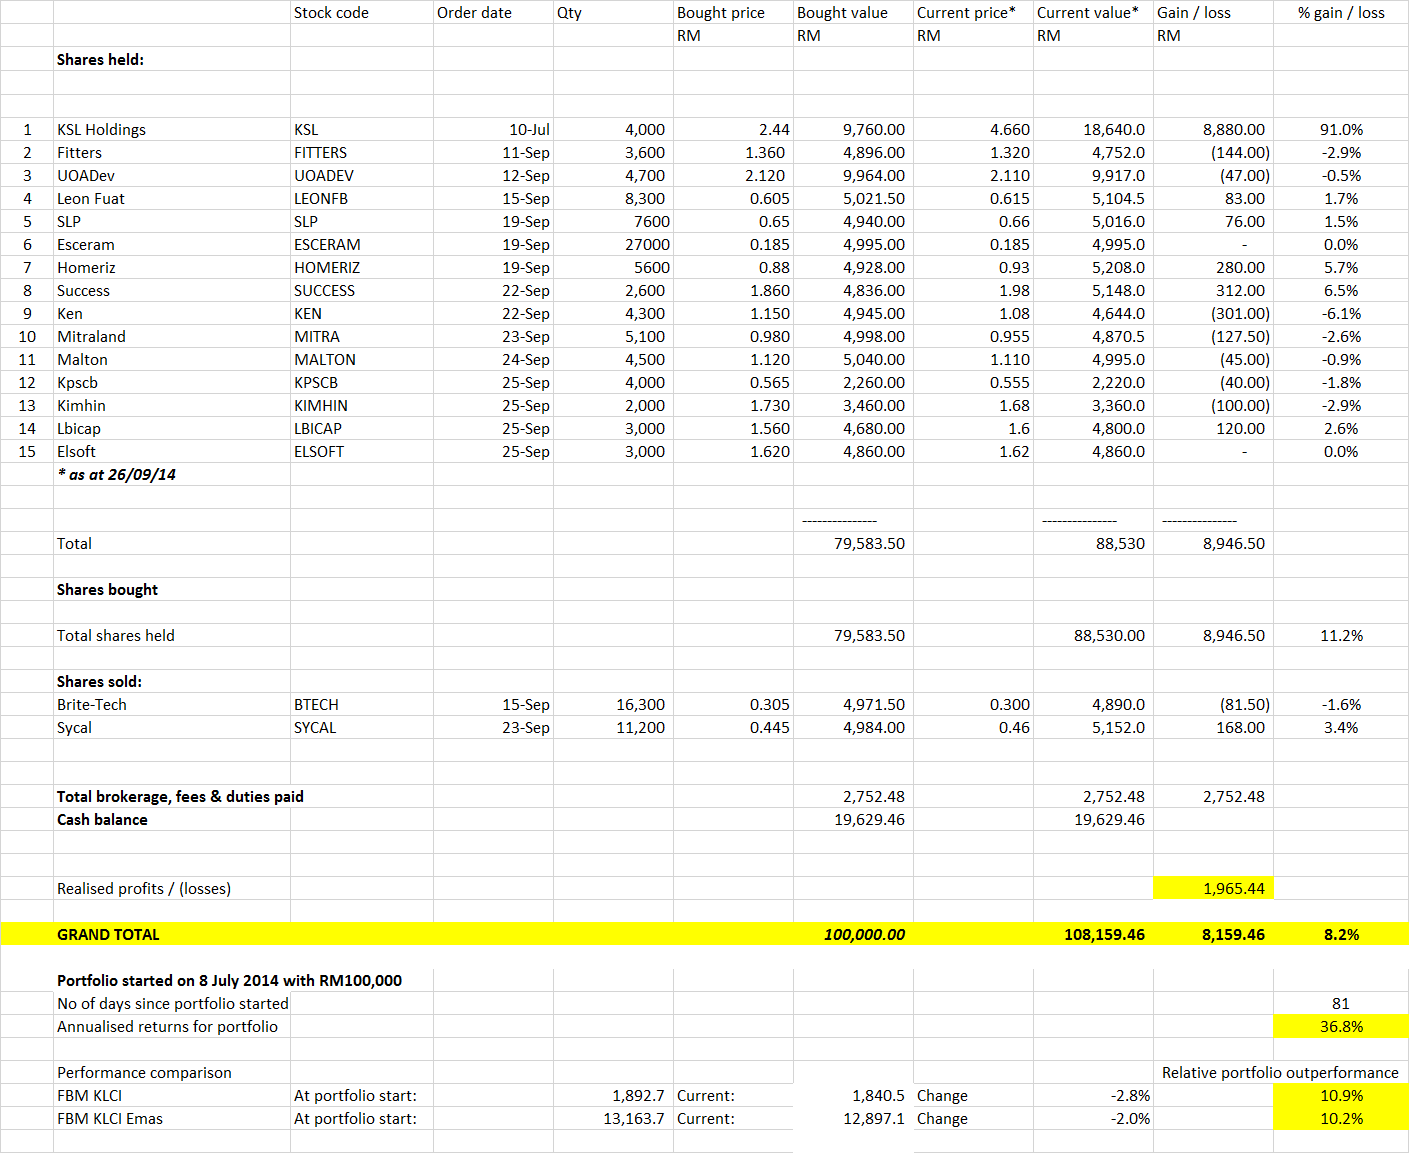1409x1153 pixels.
Task: Click the KIMHIN stock code cell
Action: pyautogui.click(x=361, y=405)
